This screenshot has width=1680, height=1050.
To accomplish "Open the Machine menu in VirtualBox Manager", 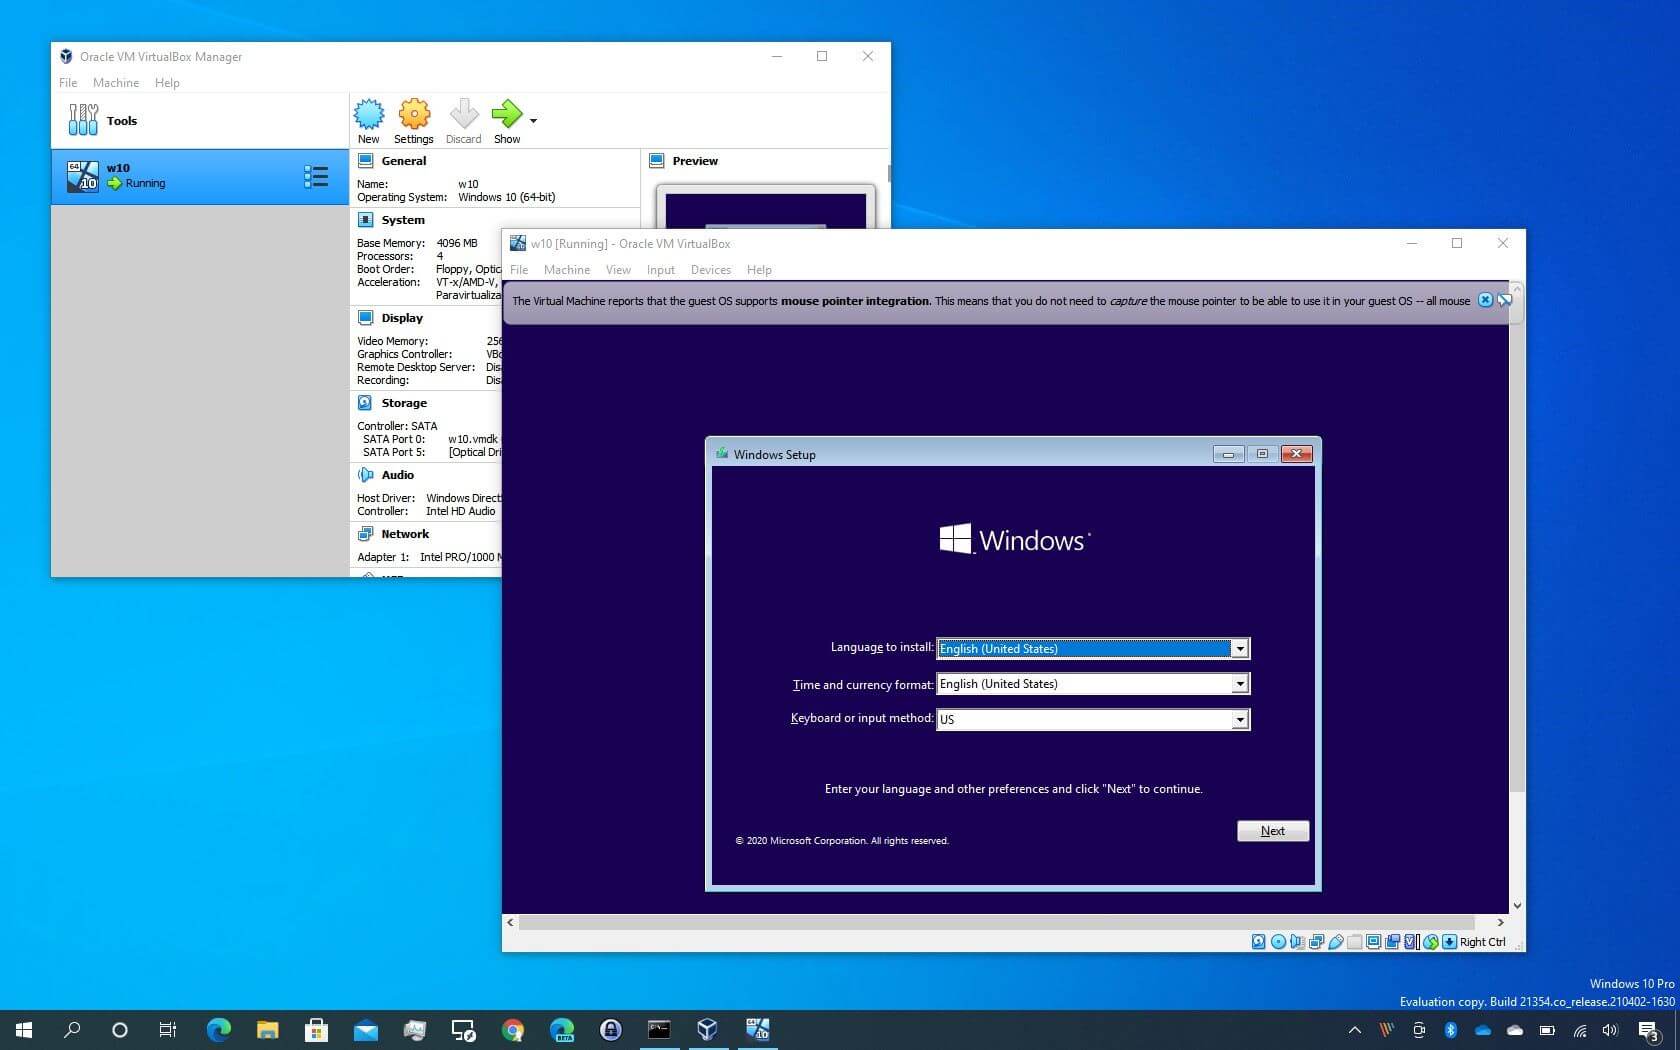I will pos(115,82).
